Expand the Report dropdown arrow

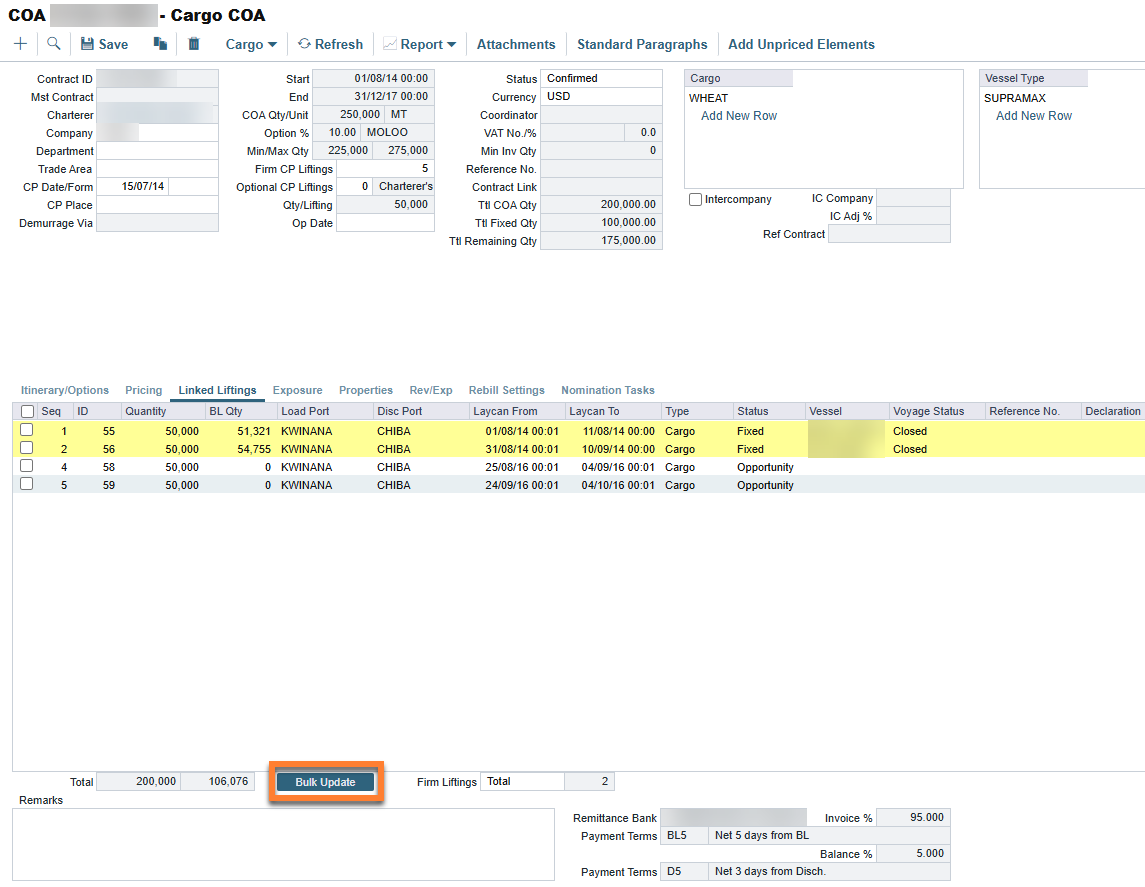451,45
